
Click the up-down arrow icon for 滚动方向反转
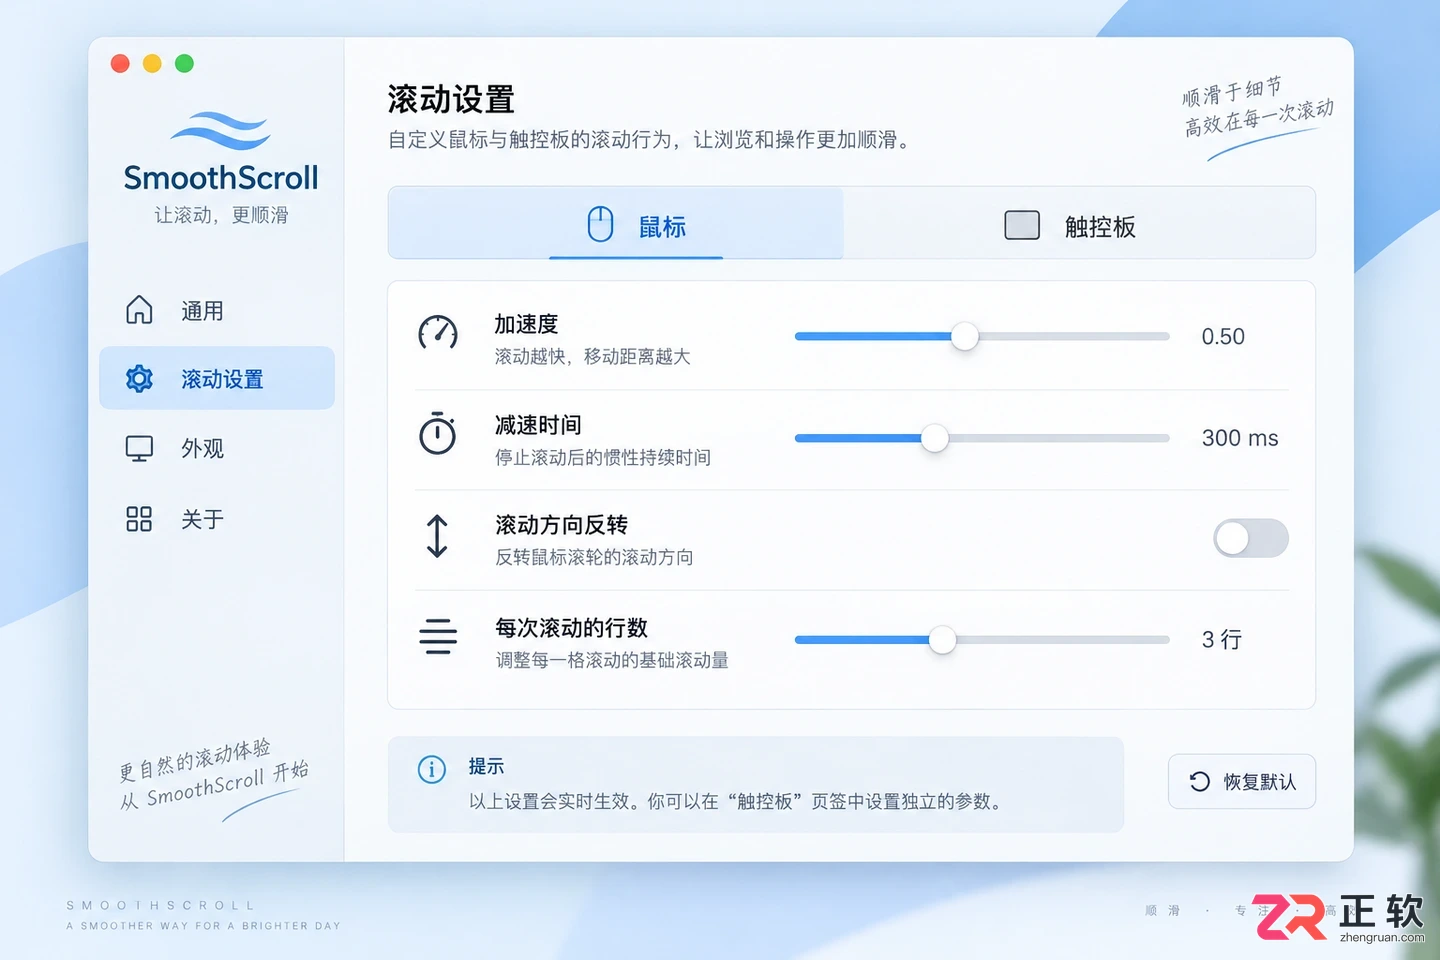click(x=437, y=536)
